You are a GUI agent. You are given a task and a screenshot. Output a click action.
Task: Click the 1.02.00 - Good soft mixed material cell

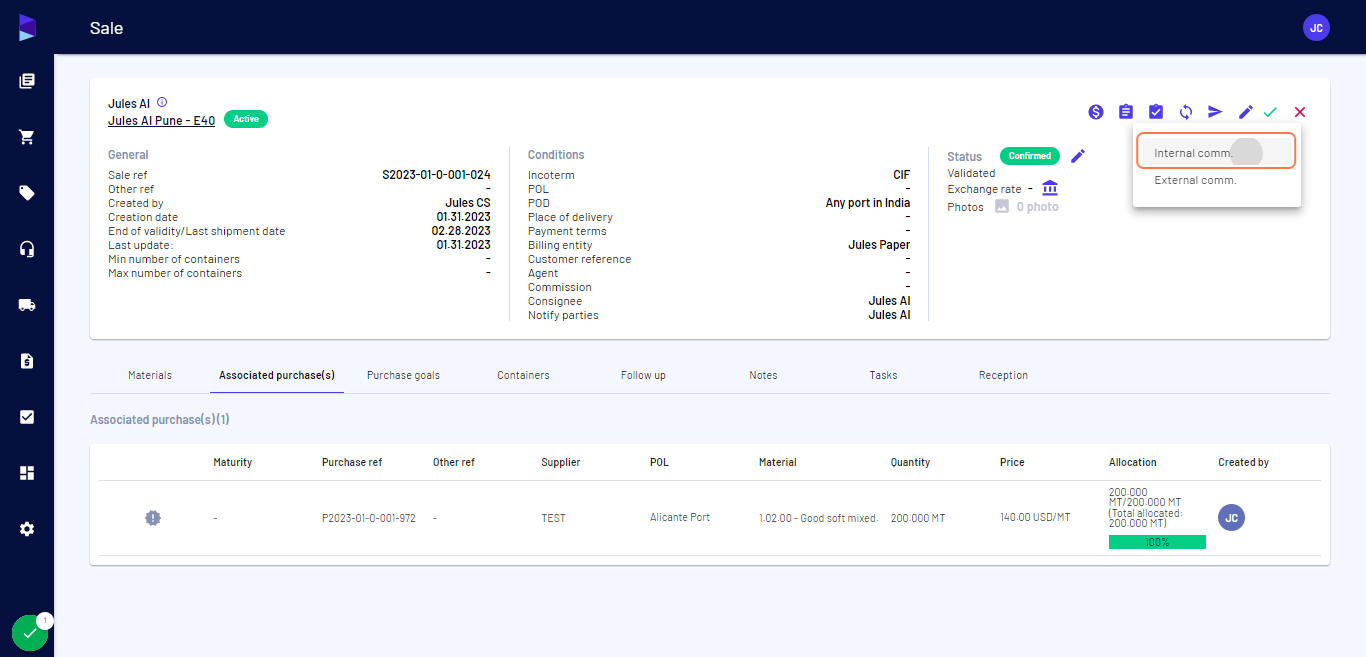click(818, 518)
